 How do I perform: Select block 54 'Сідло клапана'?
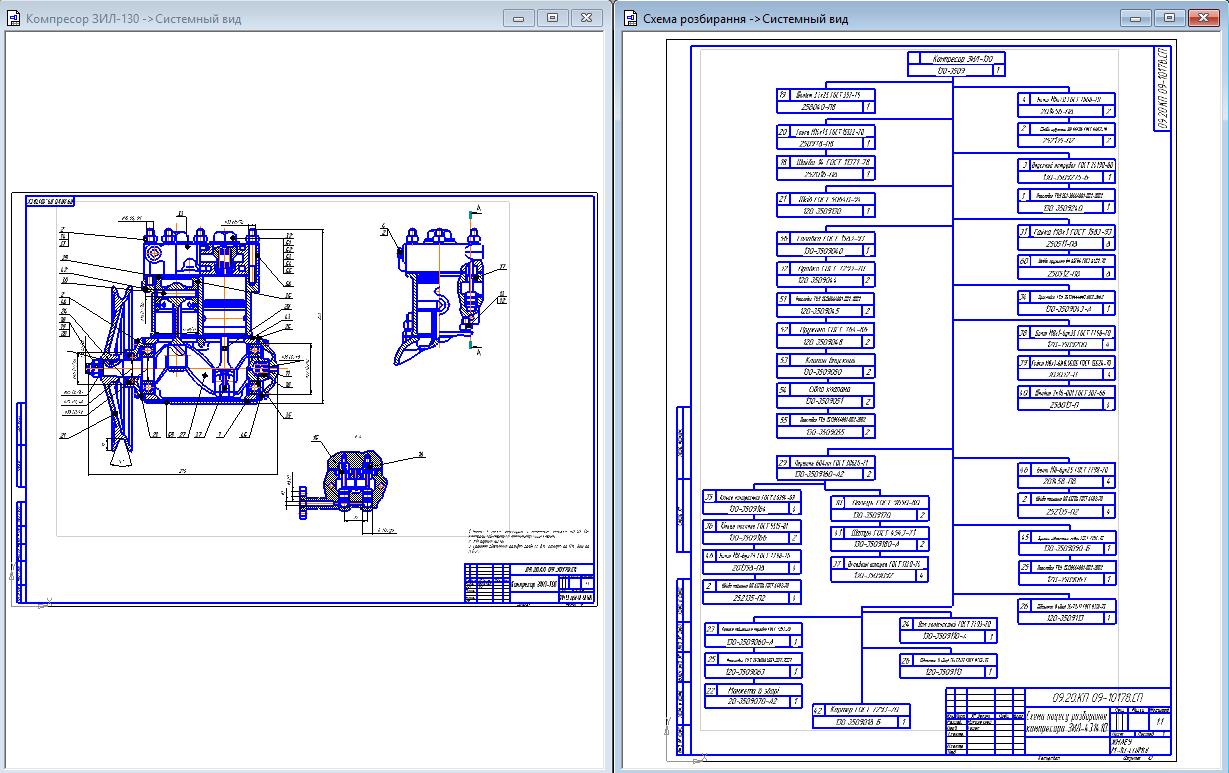click(x=827, y=395)
